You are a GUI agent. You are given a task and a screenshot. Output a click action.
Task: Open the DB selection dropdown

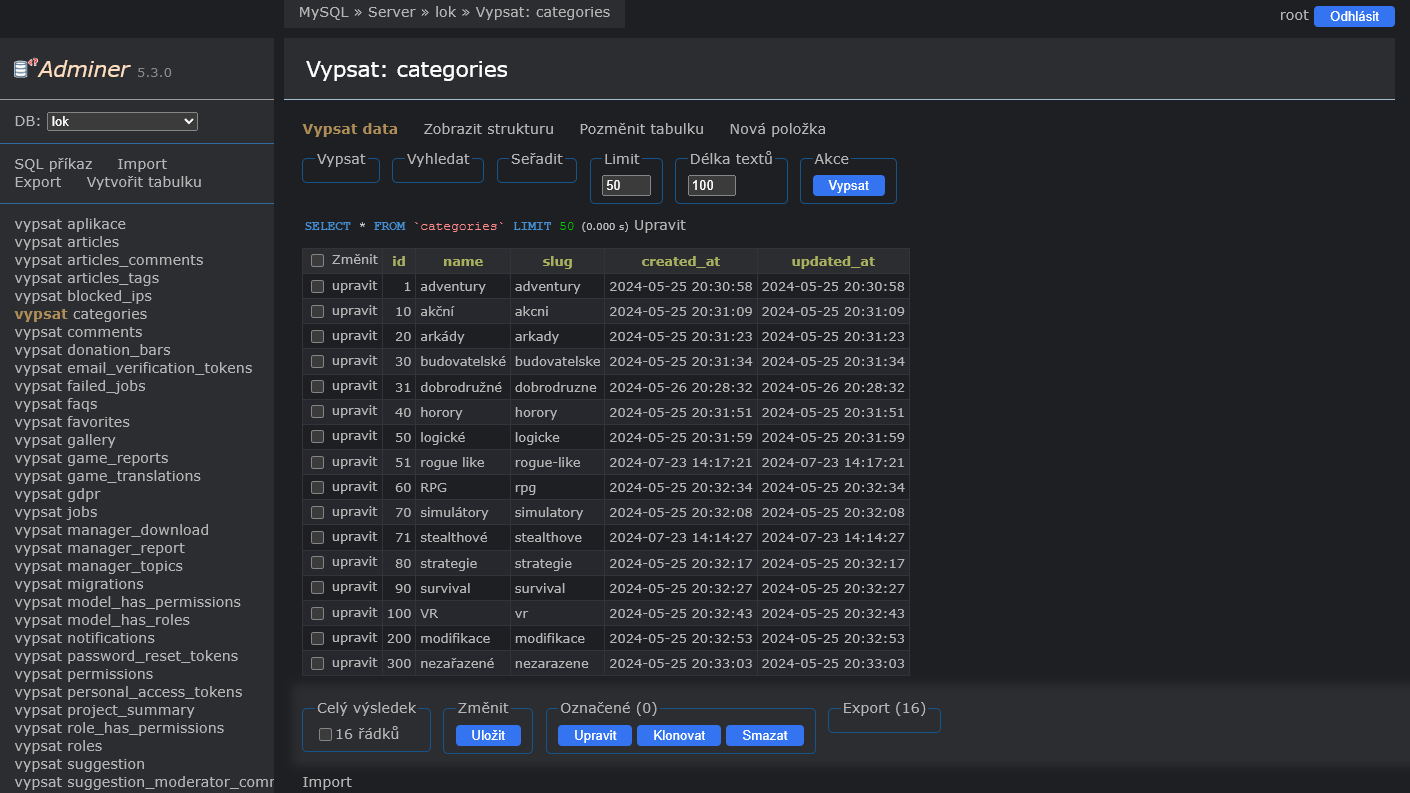pyautogui.click(x=122, y=122)
